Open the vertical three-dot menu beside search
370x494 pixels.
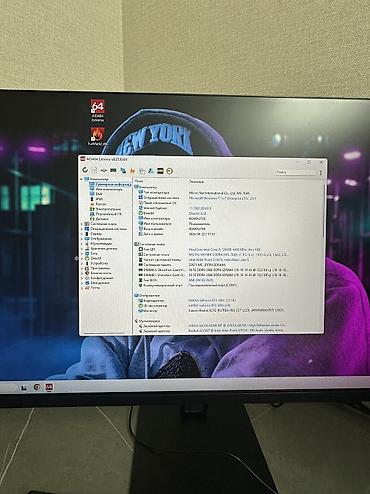click(x=321, y=173)
